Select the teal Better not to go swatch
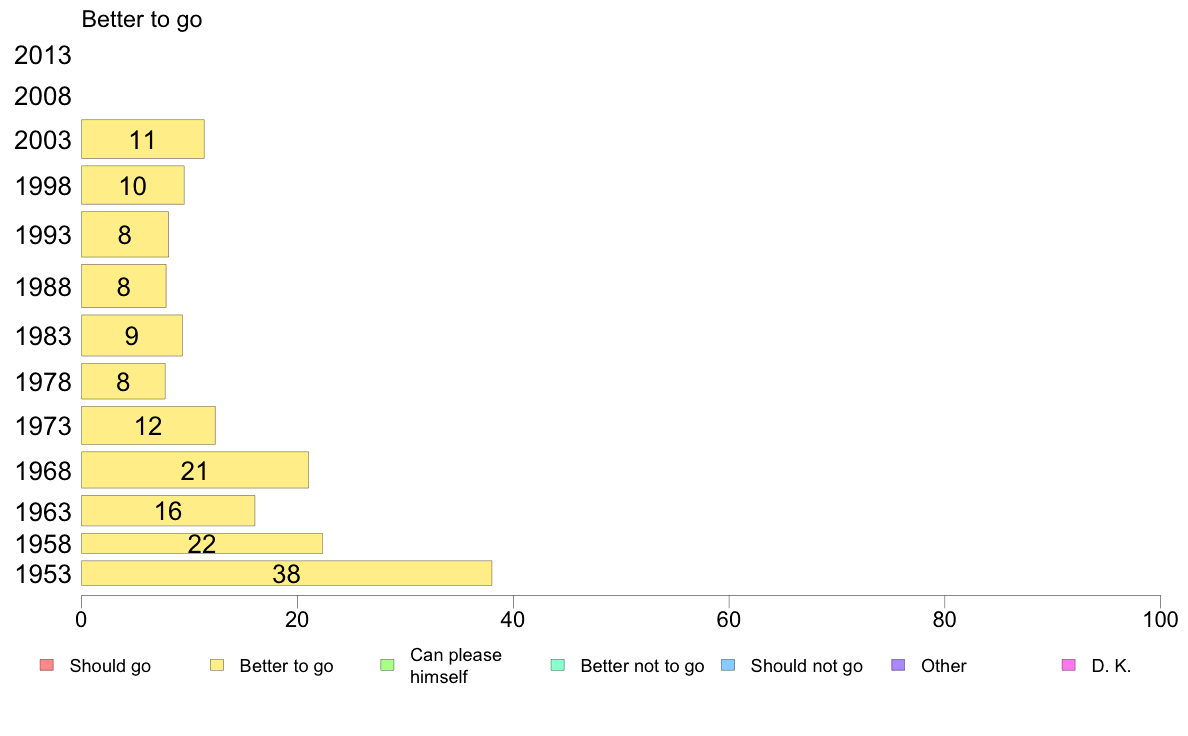The width and height of the screenshot is (1188, 736). (x=558, y=665)
